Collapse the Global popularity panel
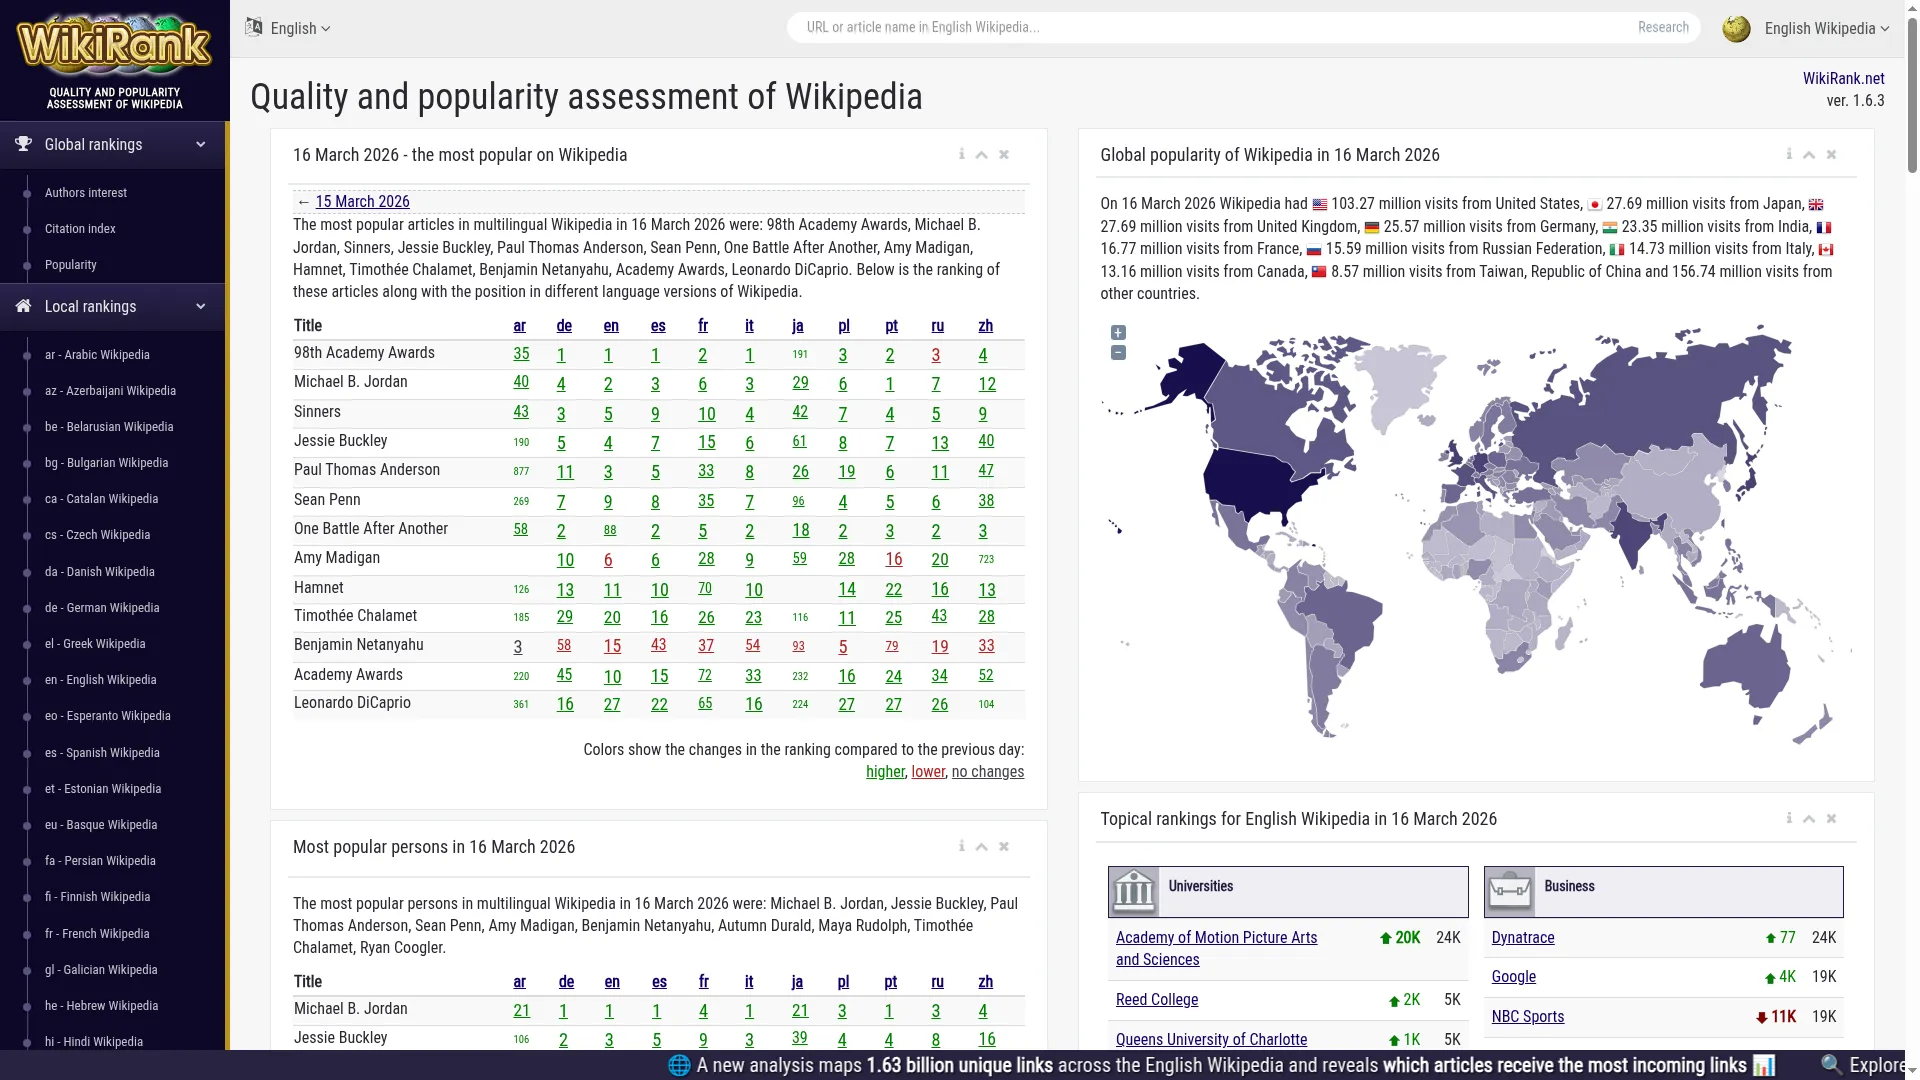The width and height of the screenshot is (1920, 1080). (1809, 155)
